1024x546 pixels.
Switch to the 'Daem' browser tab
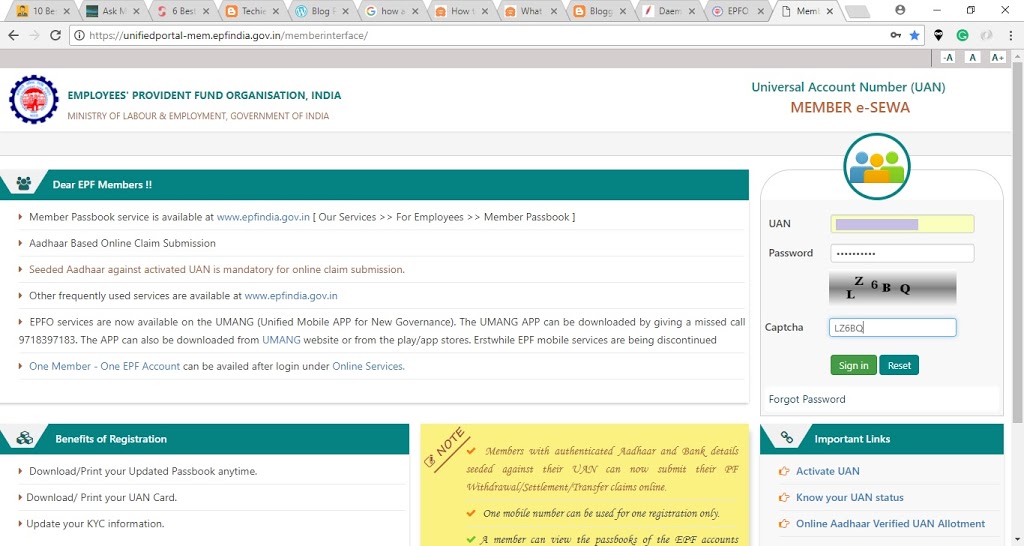pos(669,10)
